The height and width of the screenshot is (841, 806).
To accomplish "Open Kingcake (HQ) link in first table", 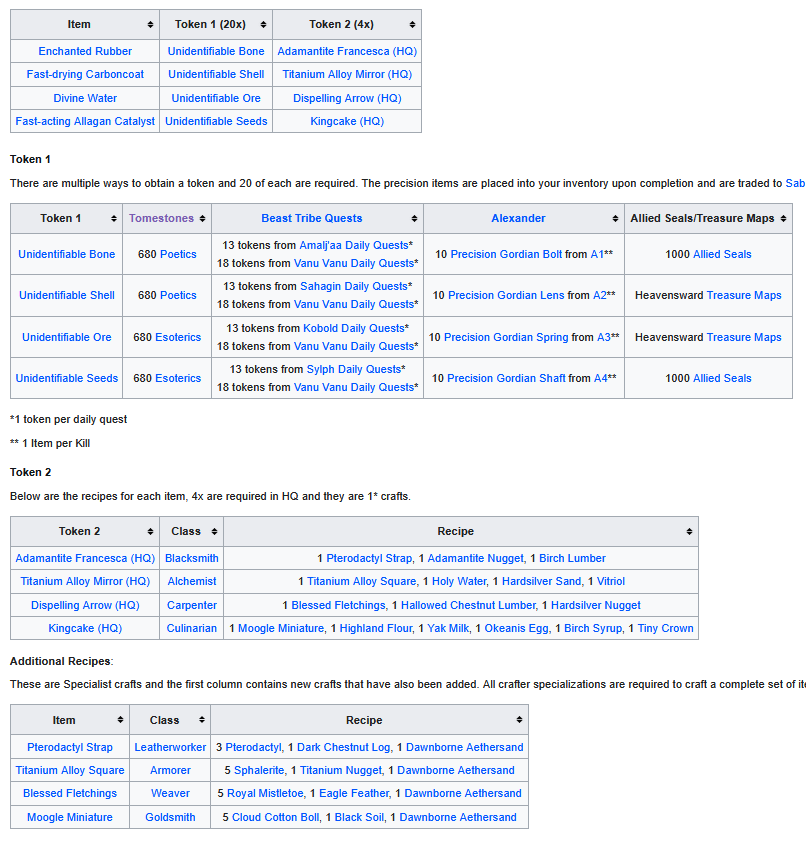I will (347, 121).
